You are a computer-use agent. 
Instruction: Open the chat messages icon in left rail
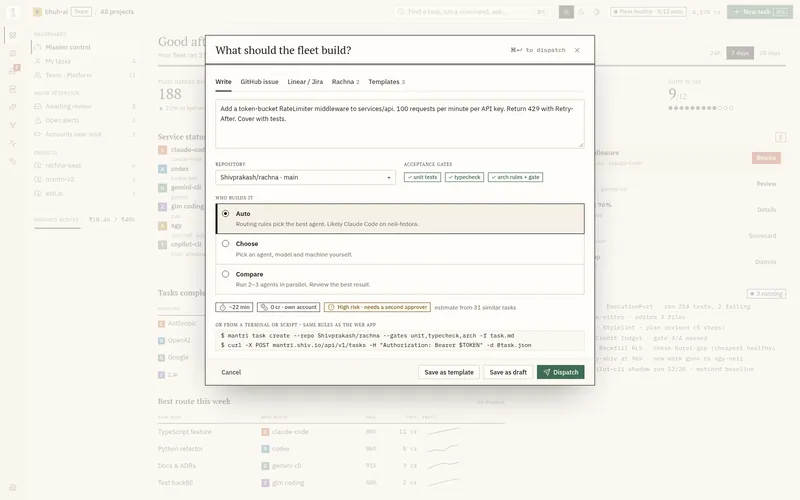[x=13, y=53]
